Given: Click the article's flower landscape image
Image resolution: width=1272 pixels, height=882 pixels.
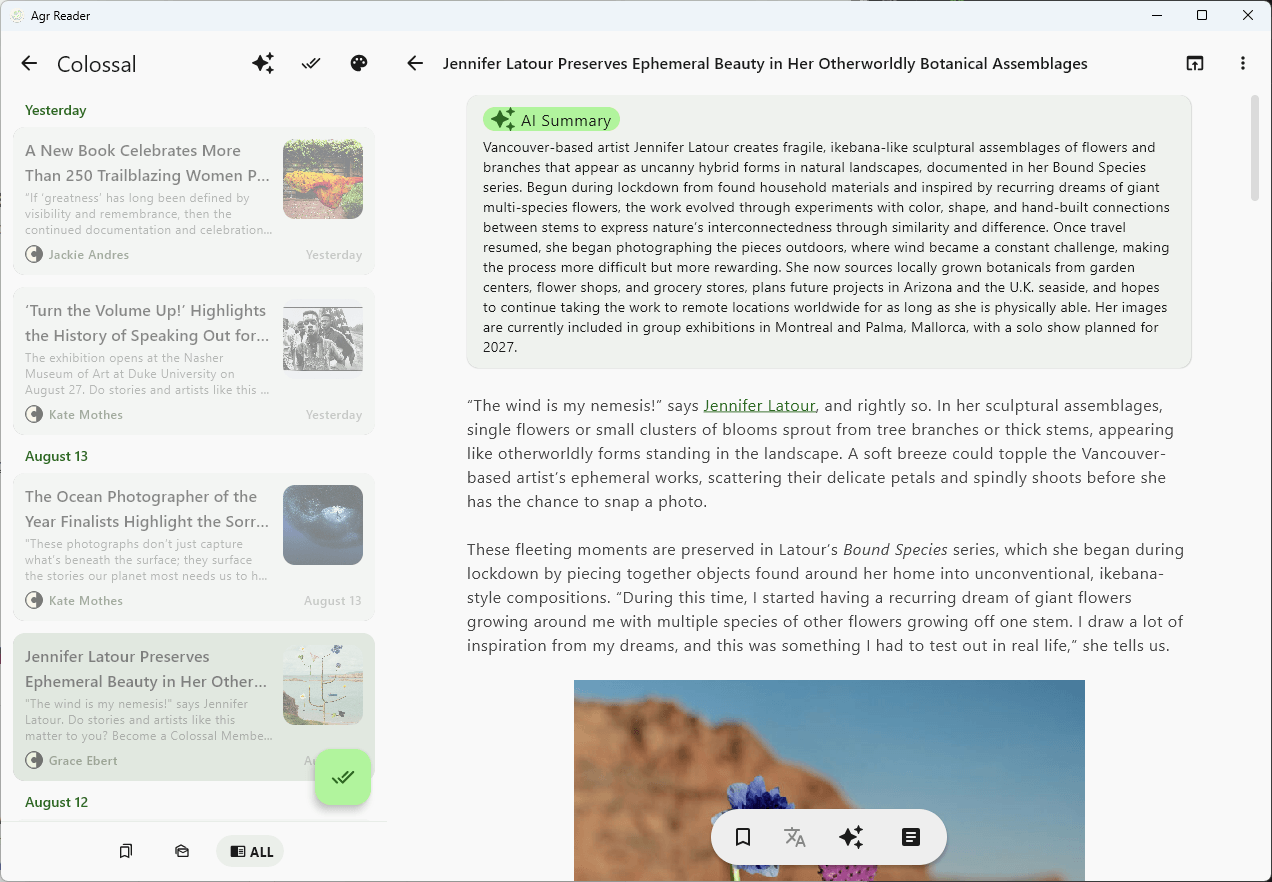Looking at the screenshot, I should coord(829,780).
